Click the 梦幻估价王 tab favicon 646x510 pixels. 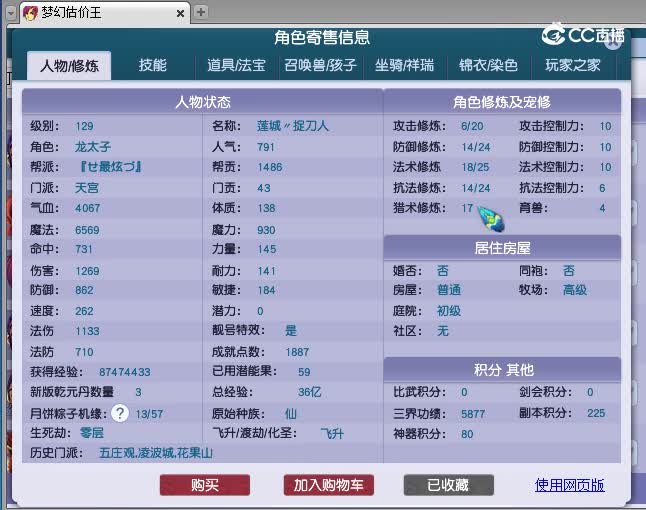tap(30, 13)
